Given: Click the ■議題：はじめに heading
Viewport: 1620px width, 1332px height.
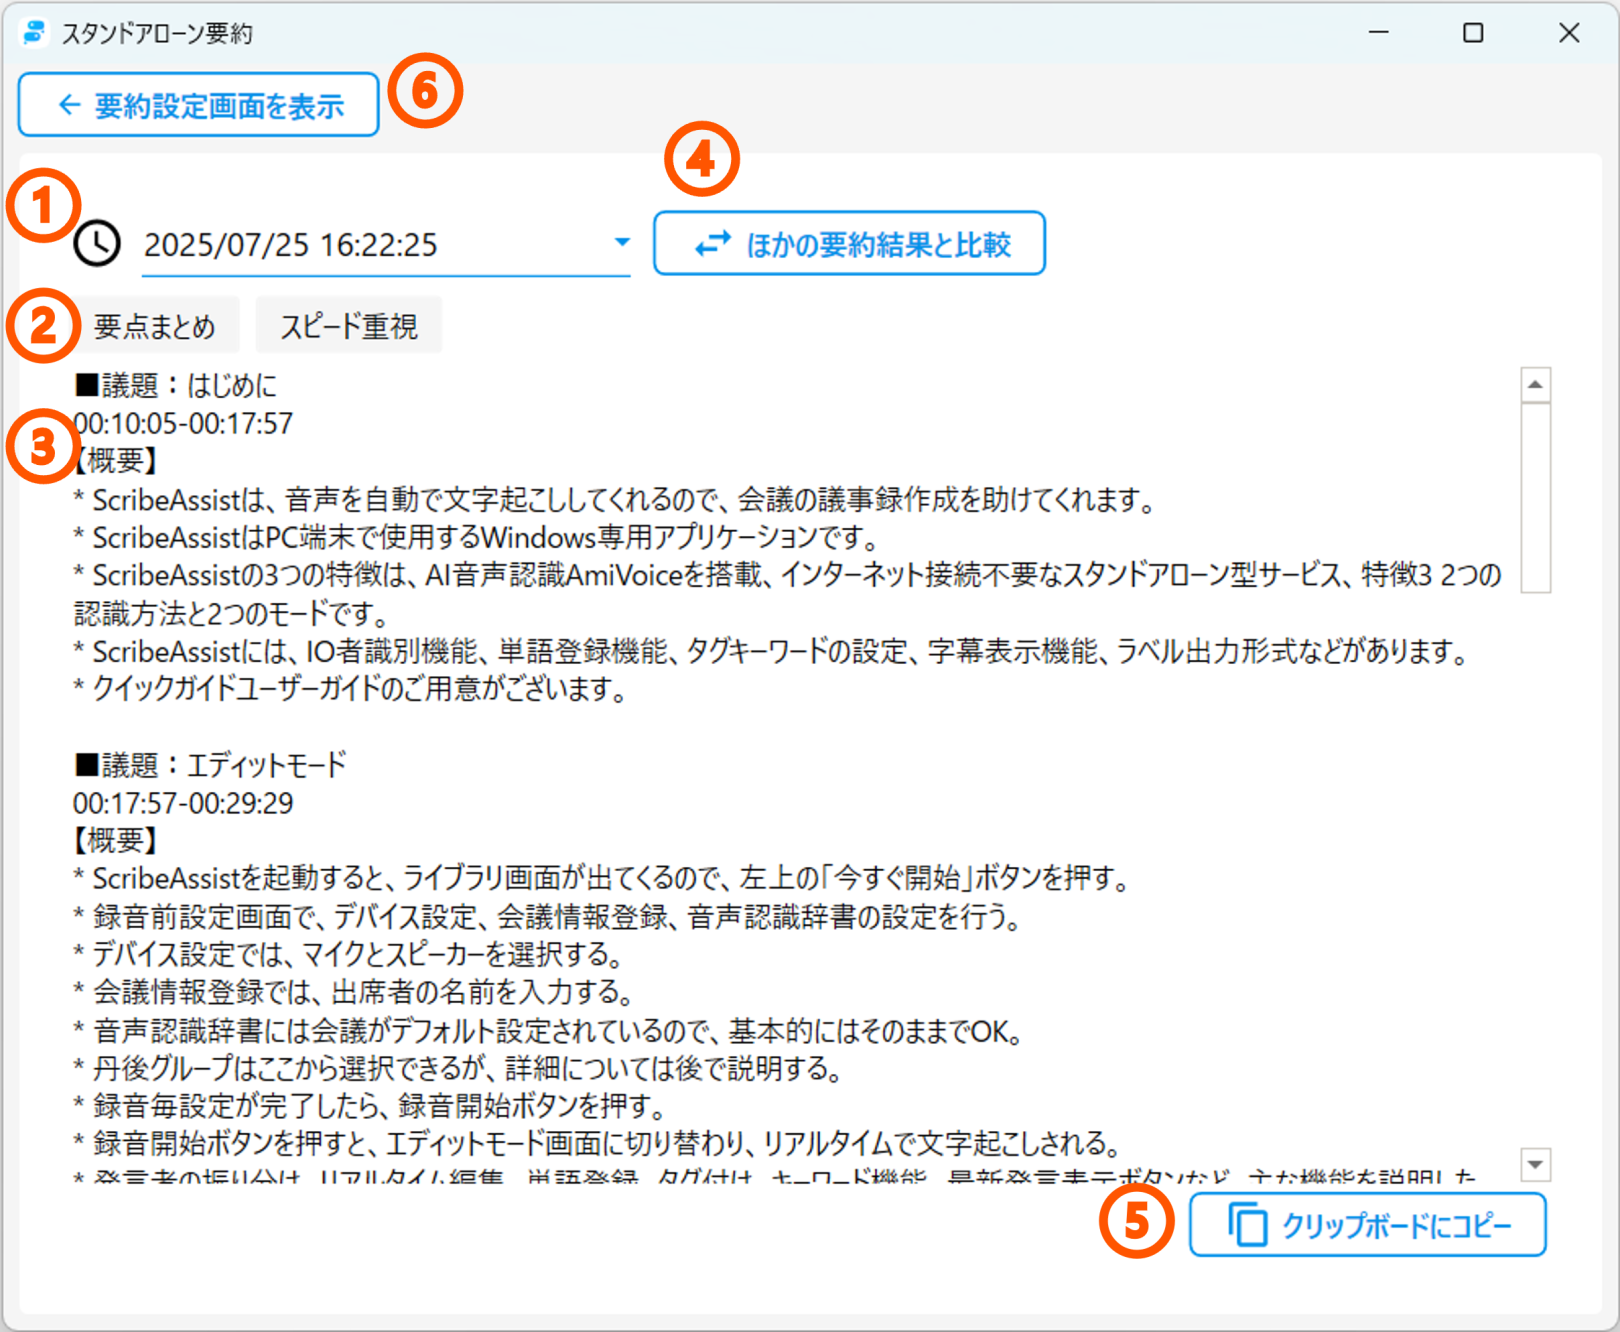Looking at the screenshot, I should click(x=176, y=385).
